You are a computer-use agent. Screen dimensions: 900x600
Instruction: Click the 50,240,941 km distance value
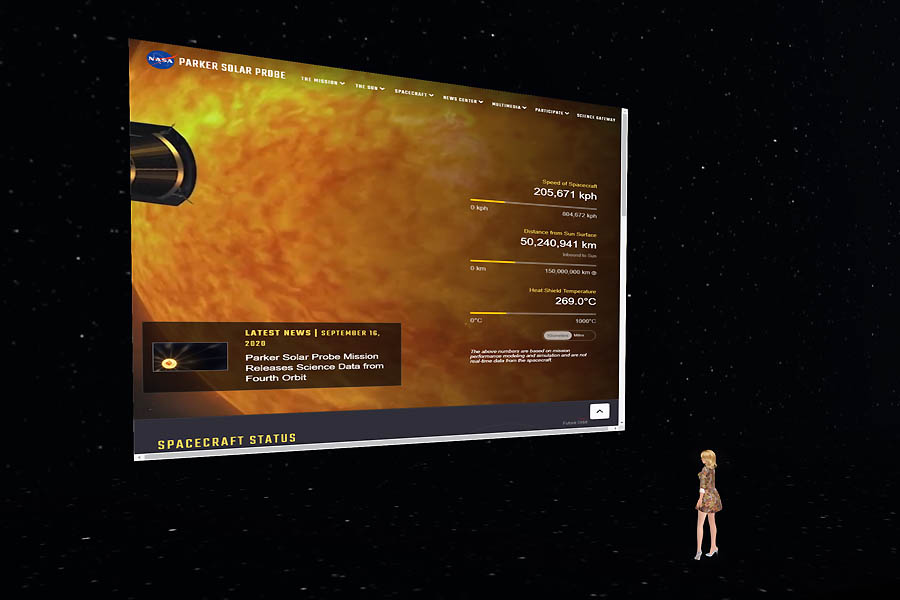point(558,243)
